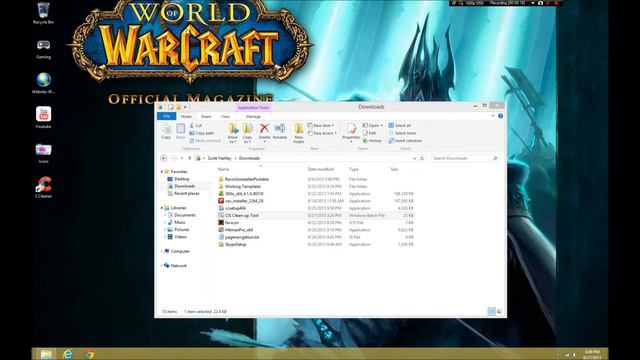This screenshot has height=360, width=640.
Task: Collapse the Favorites tree section
Action: click(162, 172)
